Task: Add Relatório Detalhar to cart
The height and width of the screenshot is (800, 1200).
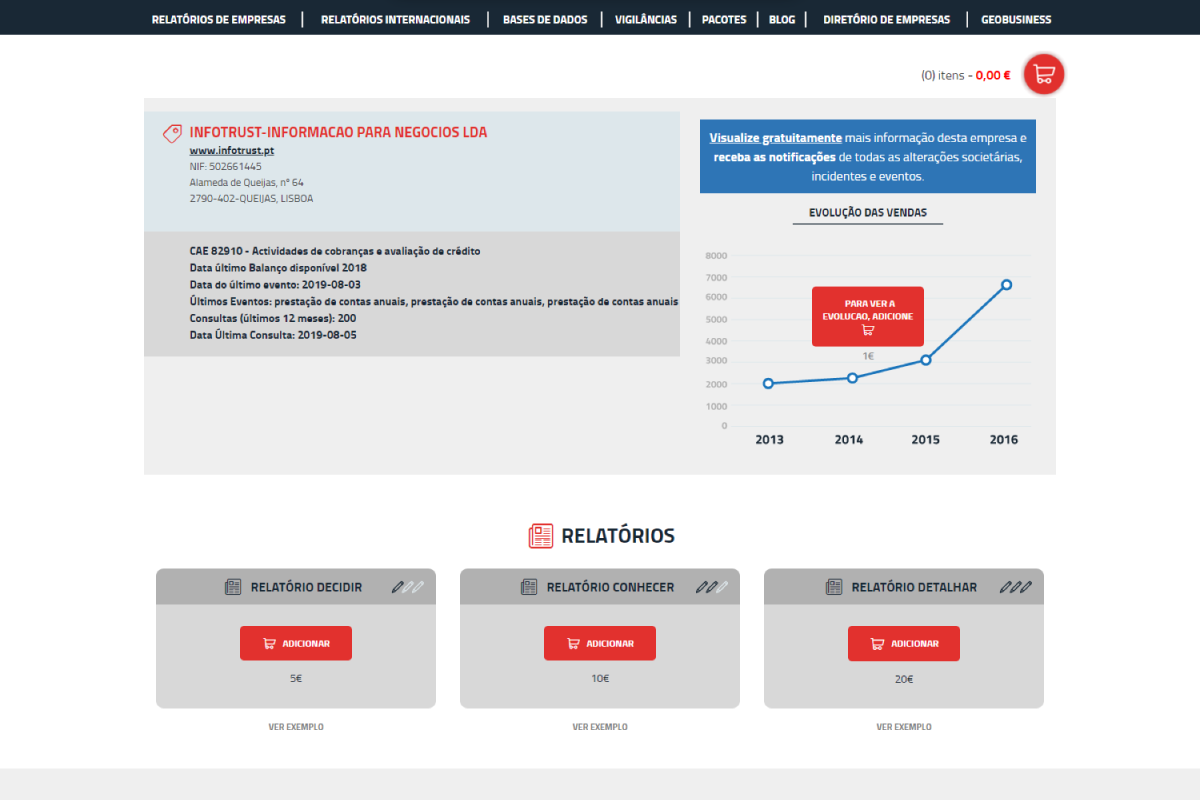Action: [904, 643]
